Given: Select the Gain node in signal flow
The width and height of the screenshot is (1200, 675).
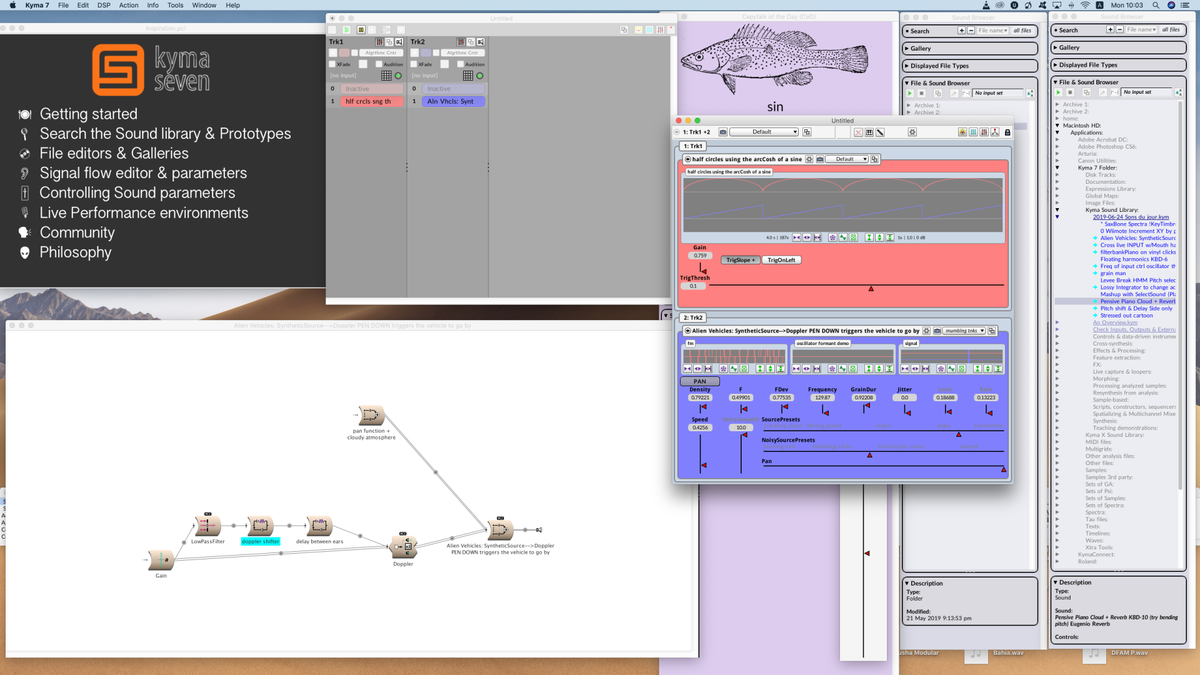Looking at the screenshot, I should tap(161, 559).
